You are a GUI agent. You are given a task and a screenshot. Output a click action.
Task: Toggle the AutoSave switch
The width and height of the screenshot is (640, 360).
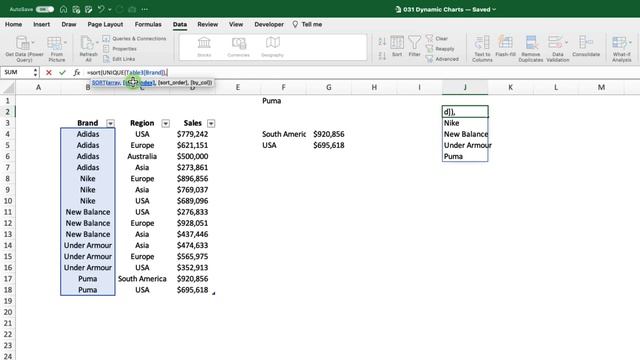tap(44, 9)
